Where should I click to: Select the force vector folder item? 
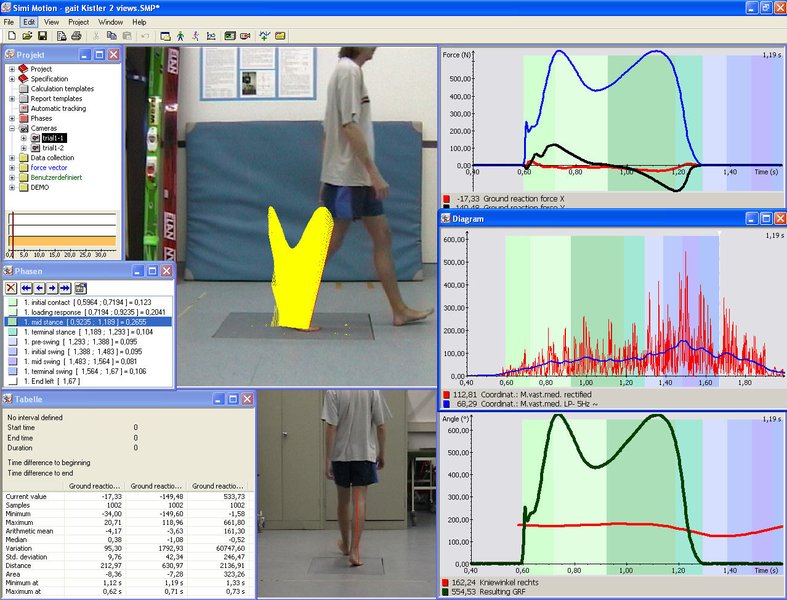(x=50, y=168)
